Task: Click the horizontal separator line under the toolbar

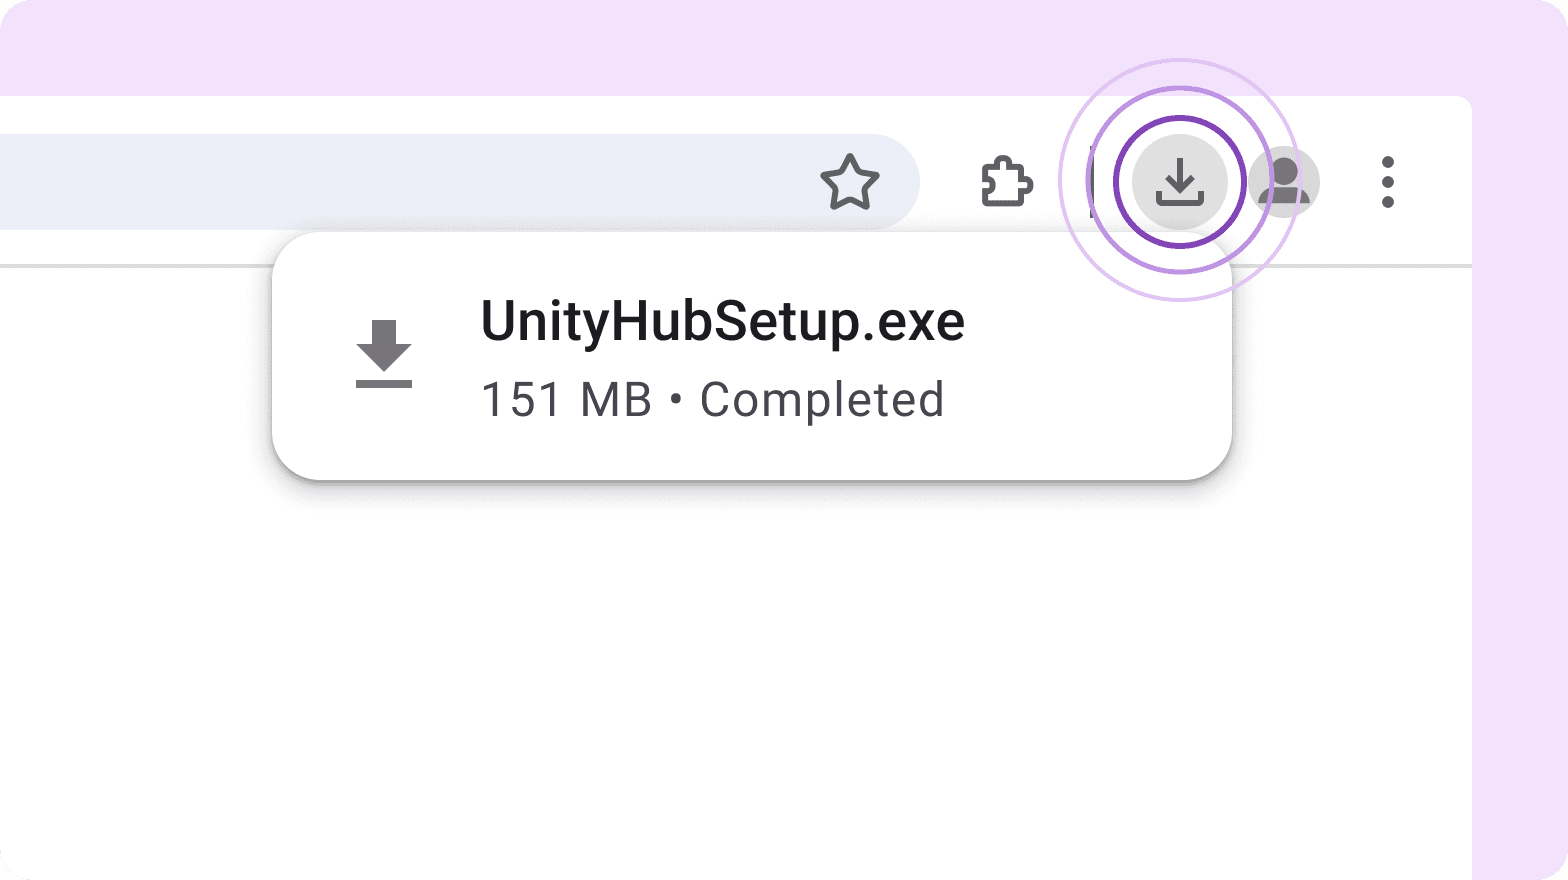Action: click(130, 266)
